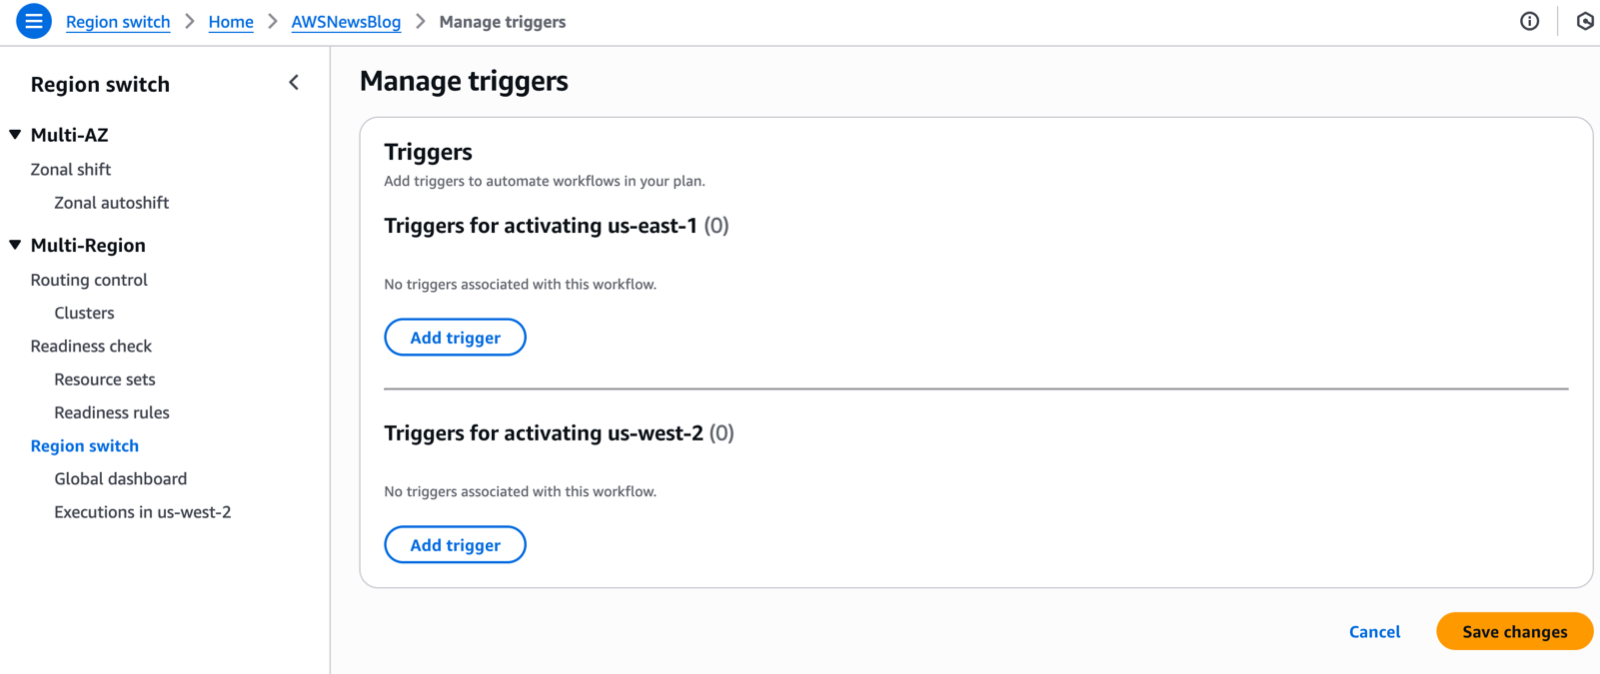Select Zonal autoshift menu item
This screenshot has height=674, width=1600.
pyautogui.click(x=112, y=202)
